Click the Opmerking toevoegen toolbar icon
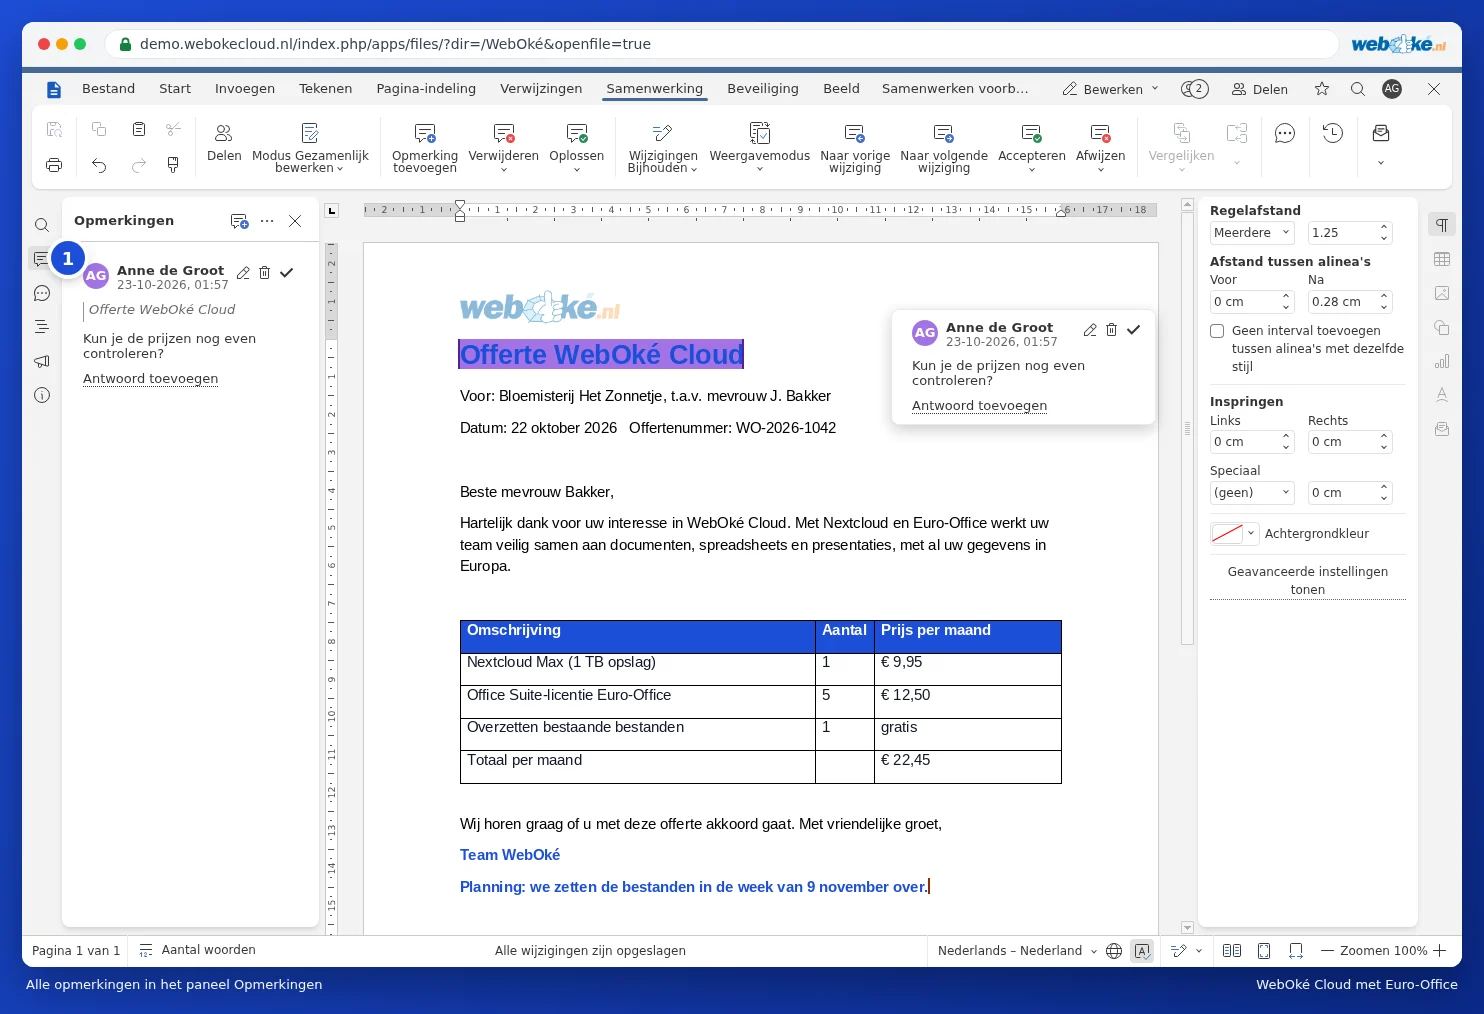 (x=425, y=133)
